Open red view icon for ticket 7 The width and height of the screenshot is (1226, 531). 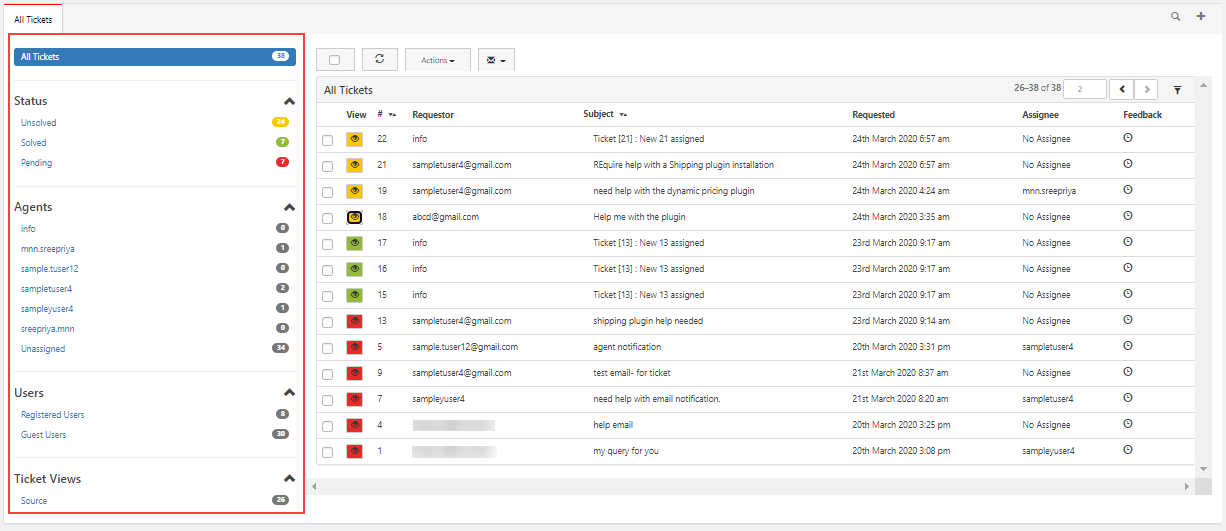click(354, 399)
